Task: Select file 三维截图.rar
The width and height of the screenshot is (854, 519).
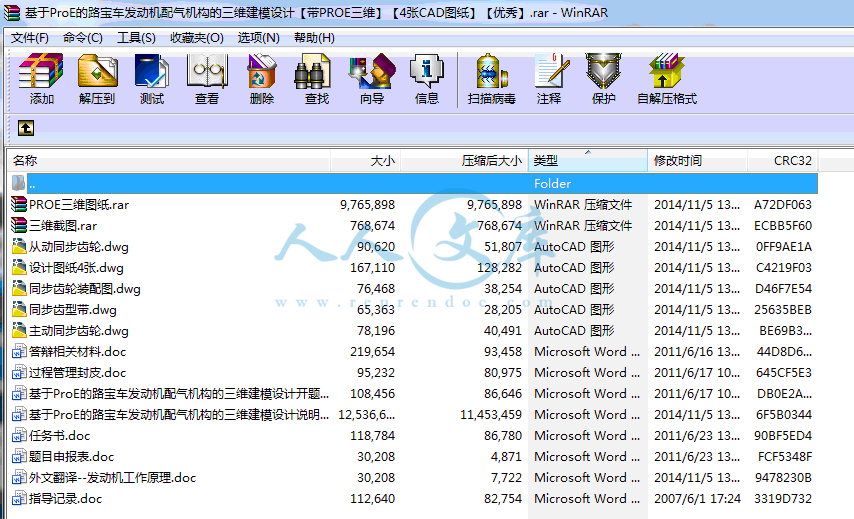Action: pos(63,225)
